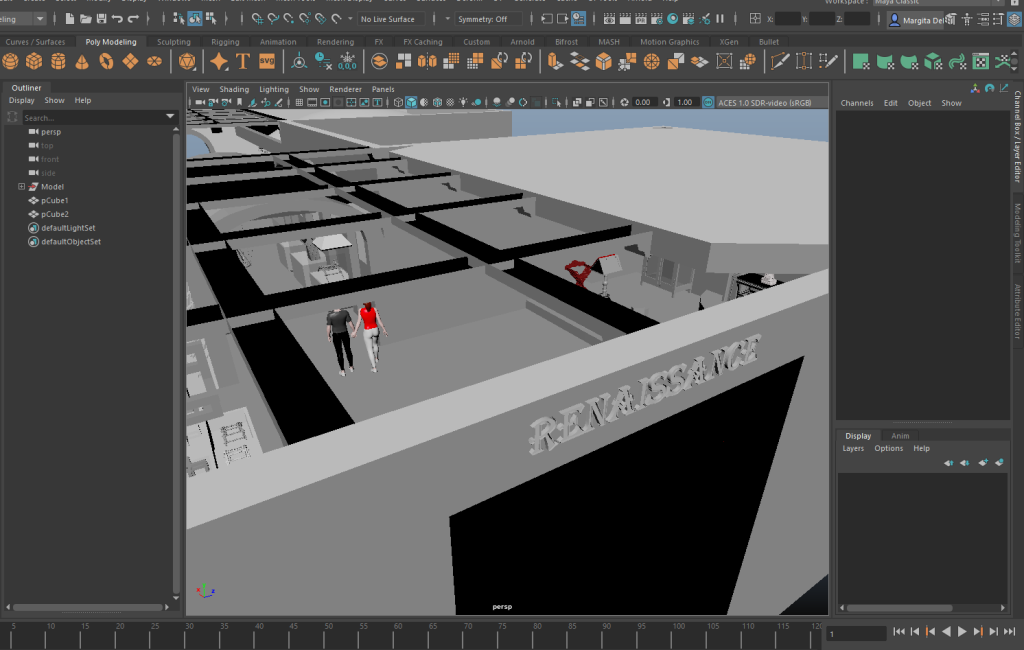The height and width of the screenshot is (650, 1024).
Task: Click the IPR render icon
Action: (641, 19)
